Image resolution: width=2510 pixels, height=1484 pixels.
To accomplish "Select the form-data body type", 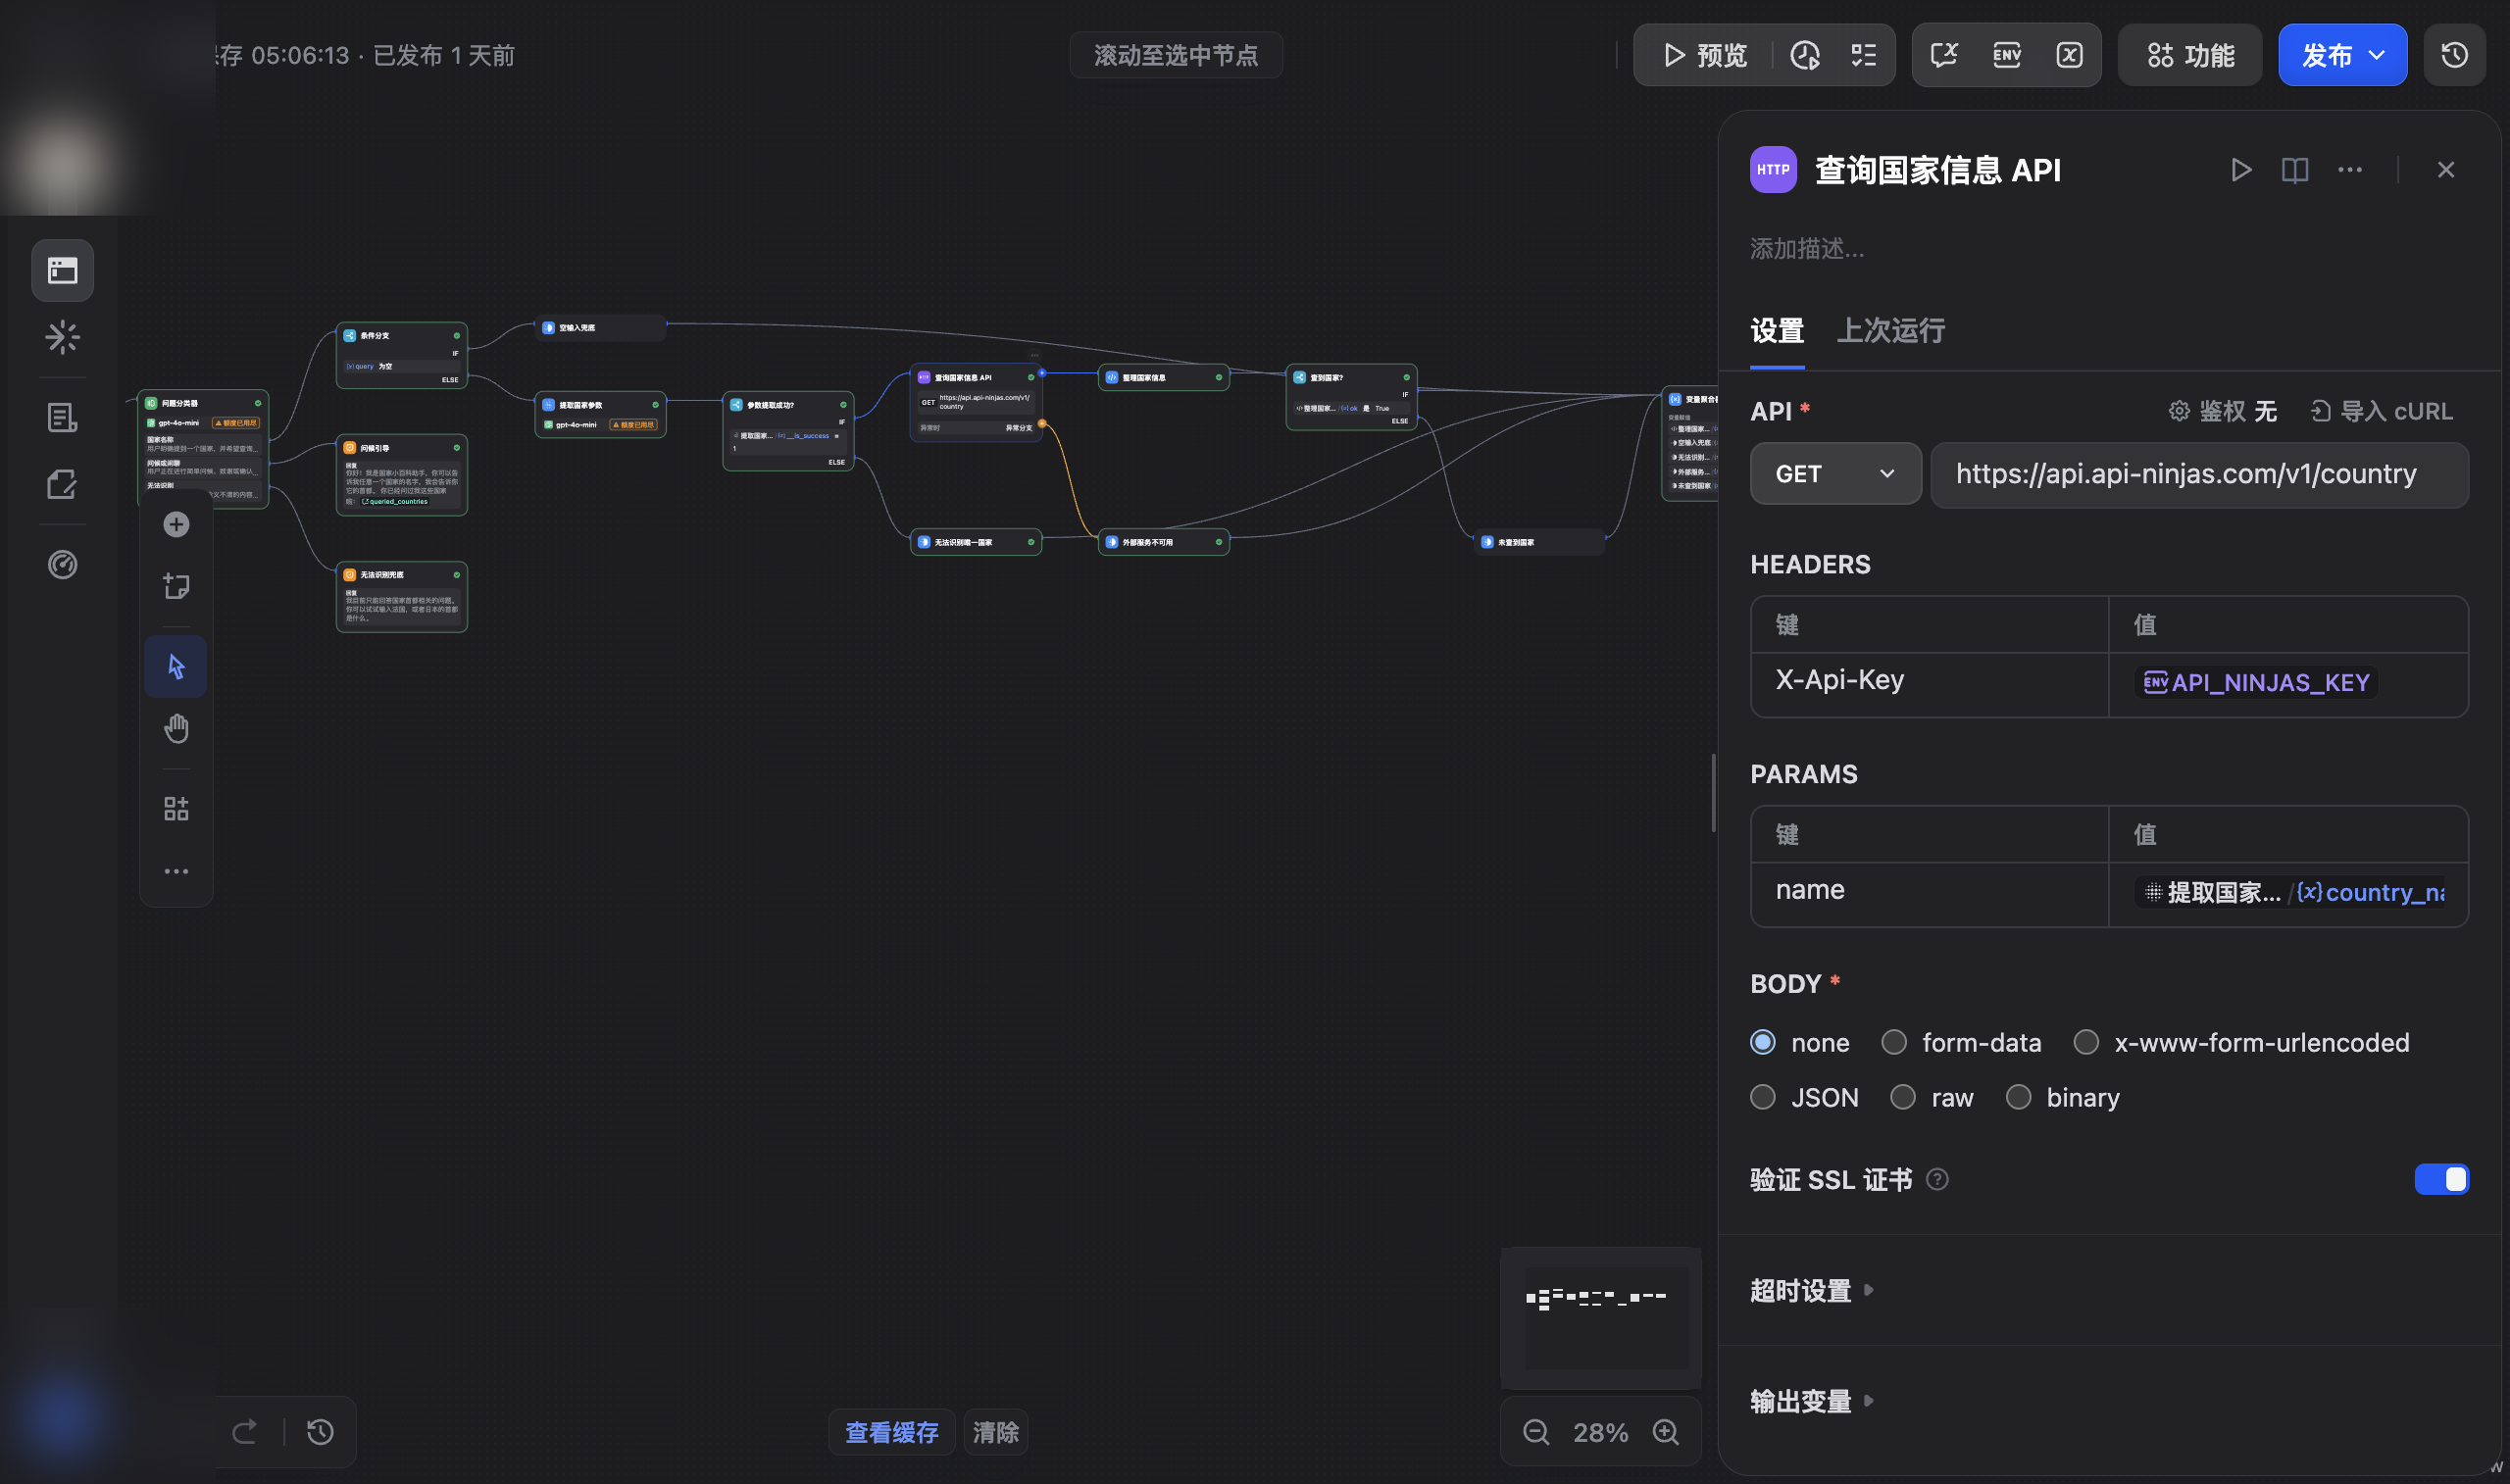I will pos(1894,1042).
